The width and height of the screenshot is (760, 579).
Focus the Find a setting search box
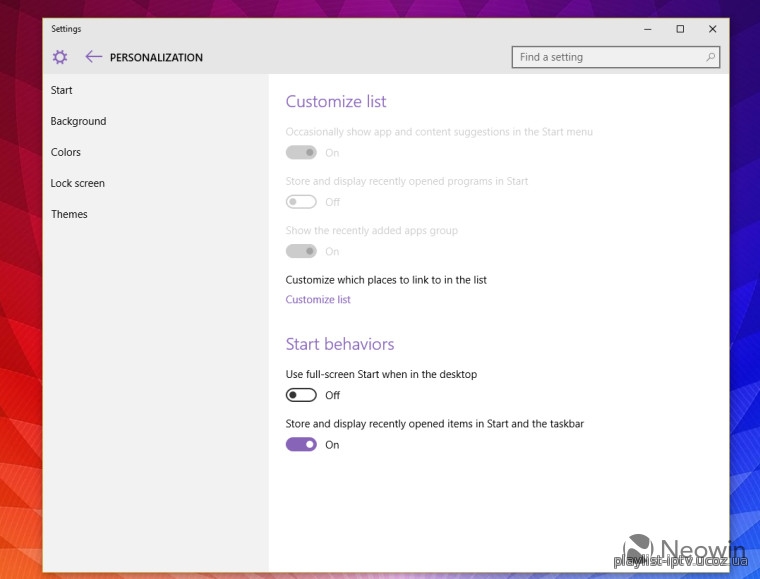tap(616, 57)
